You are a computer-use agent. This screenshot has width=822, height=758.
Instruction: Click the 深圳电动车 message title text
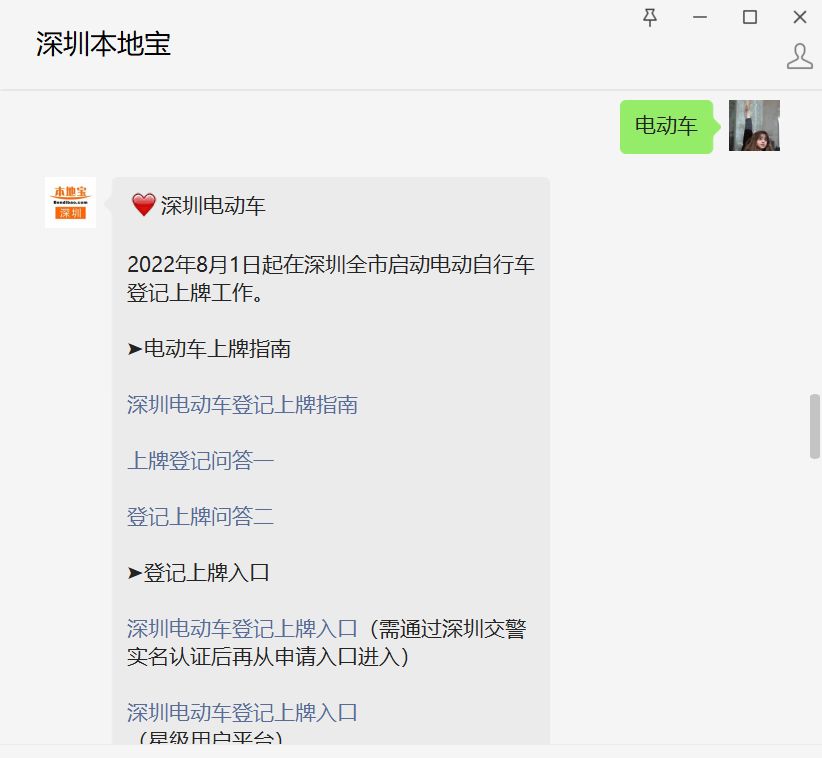(213, 205)
